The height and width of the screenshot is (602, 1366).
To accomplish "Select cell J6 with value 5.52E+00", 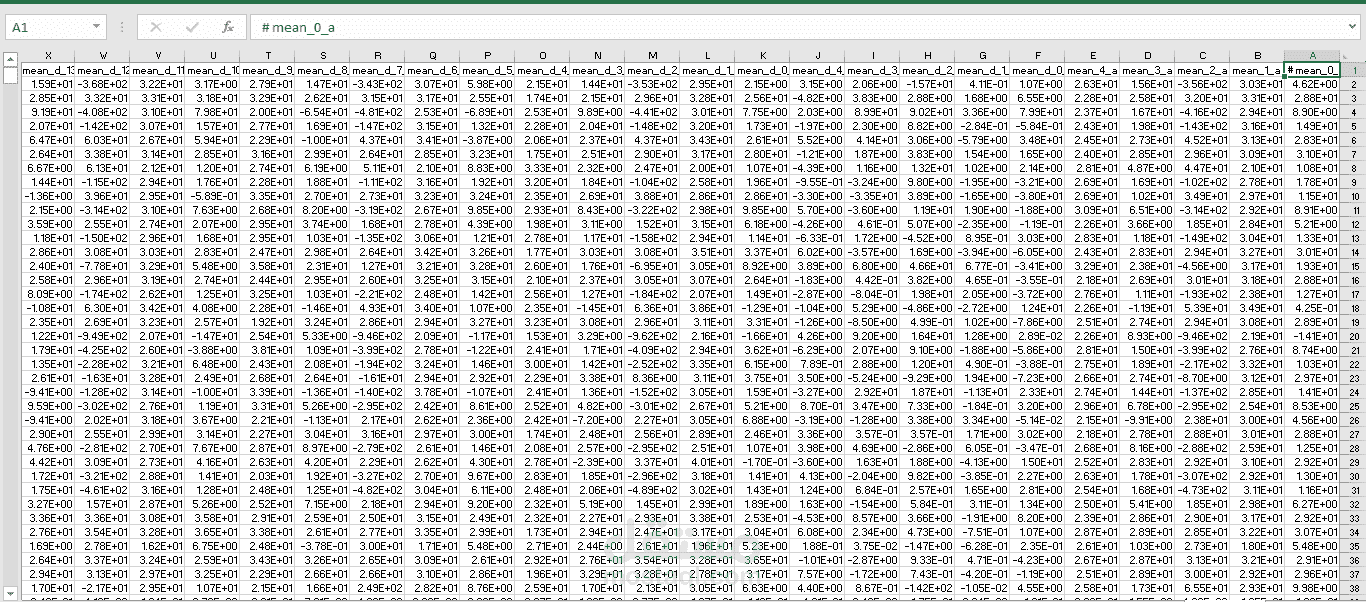I will pyautogui.click(x=817, y=140).
